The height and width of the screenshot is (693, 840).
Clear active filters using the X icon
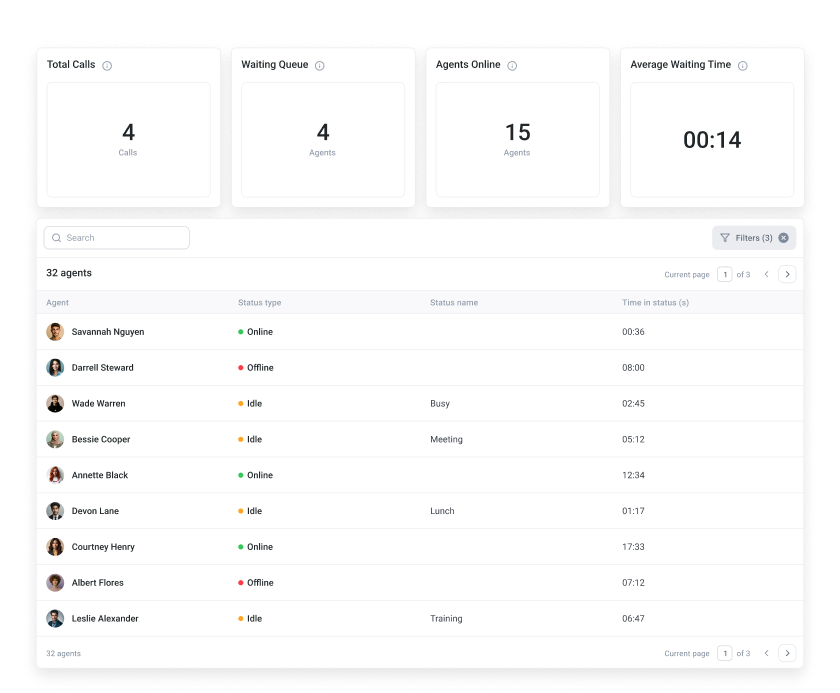point(783,237)
